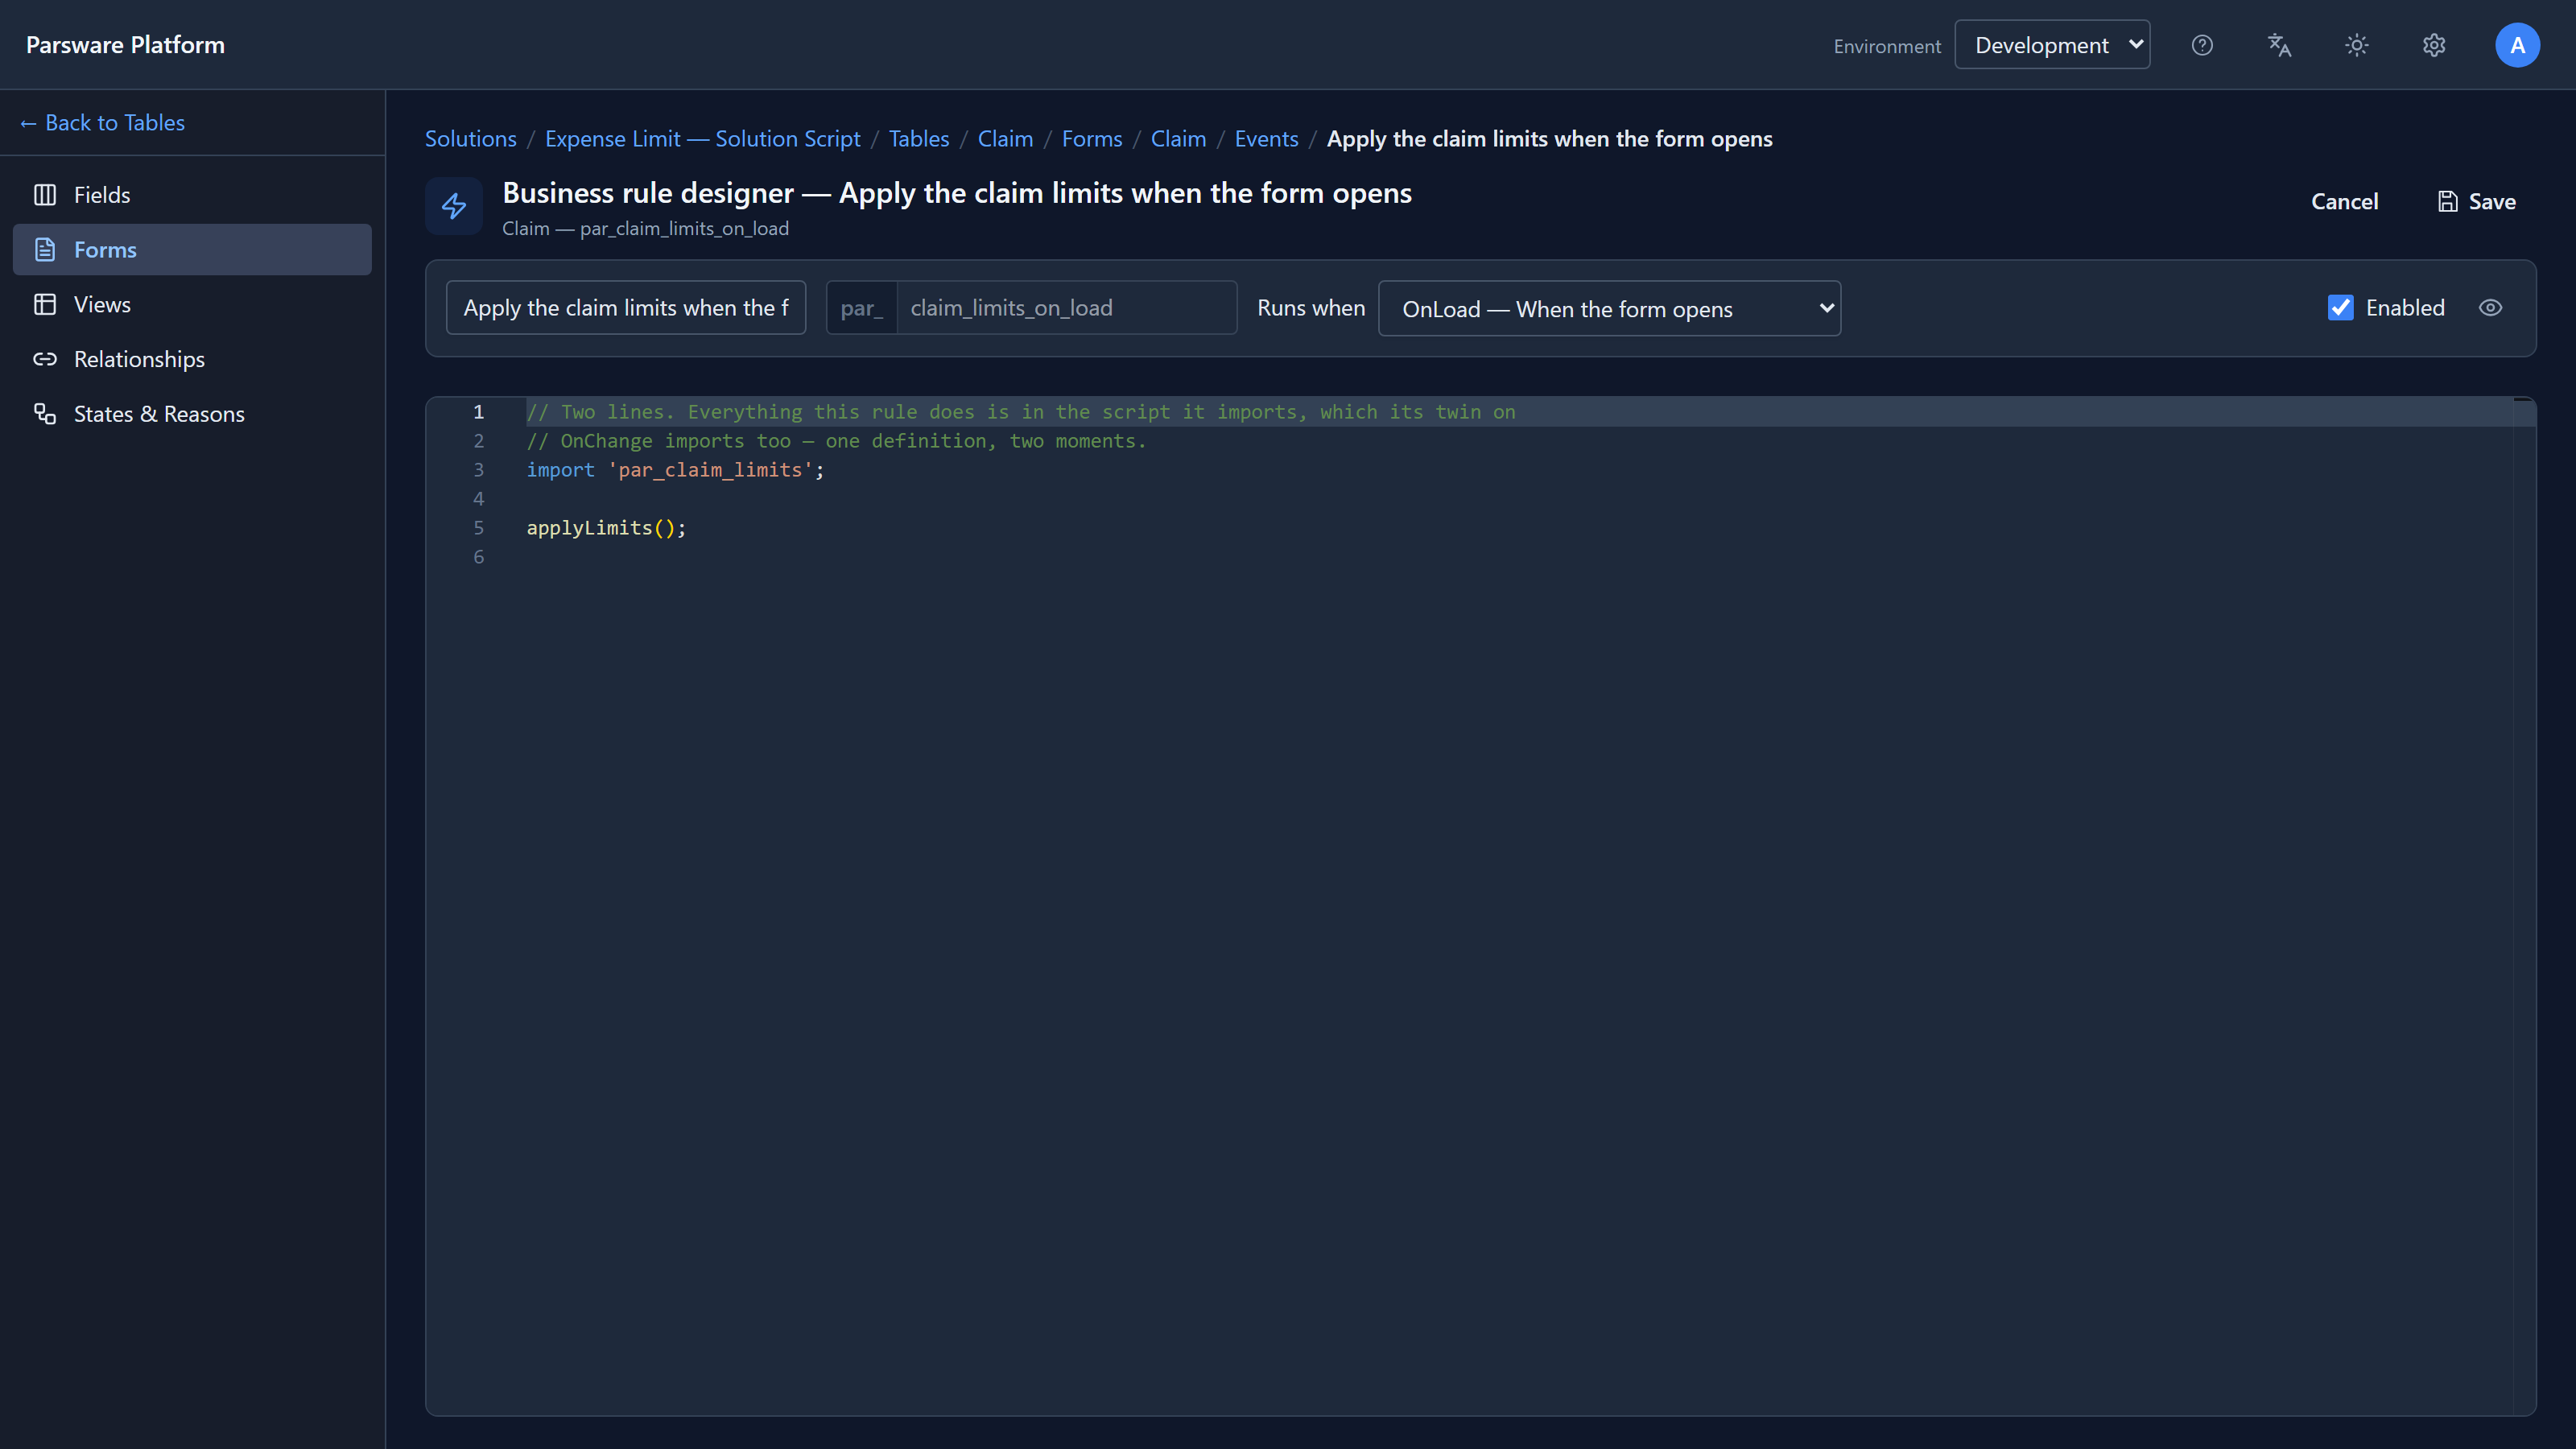
Task: Open Expense Limit — Solution Script breadcrumb
Action: pyautogui.click(x=702, y=139)
